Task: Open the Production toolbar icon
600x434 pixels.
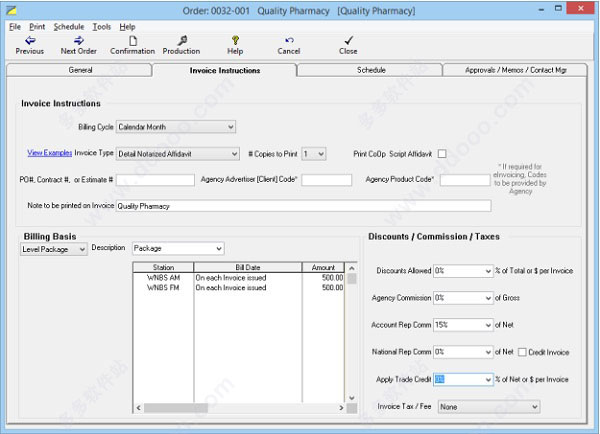Action: pyautogui.click(x=181, y=45)
